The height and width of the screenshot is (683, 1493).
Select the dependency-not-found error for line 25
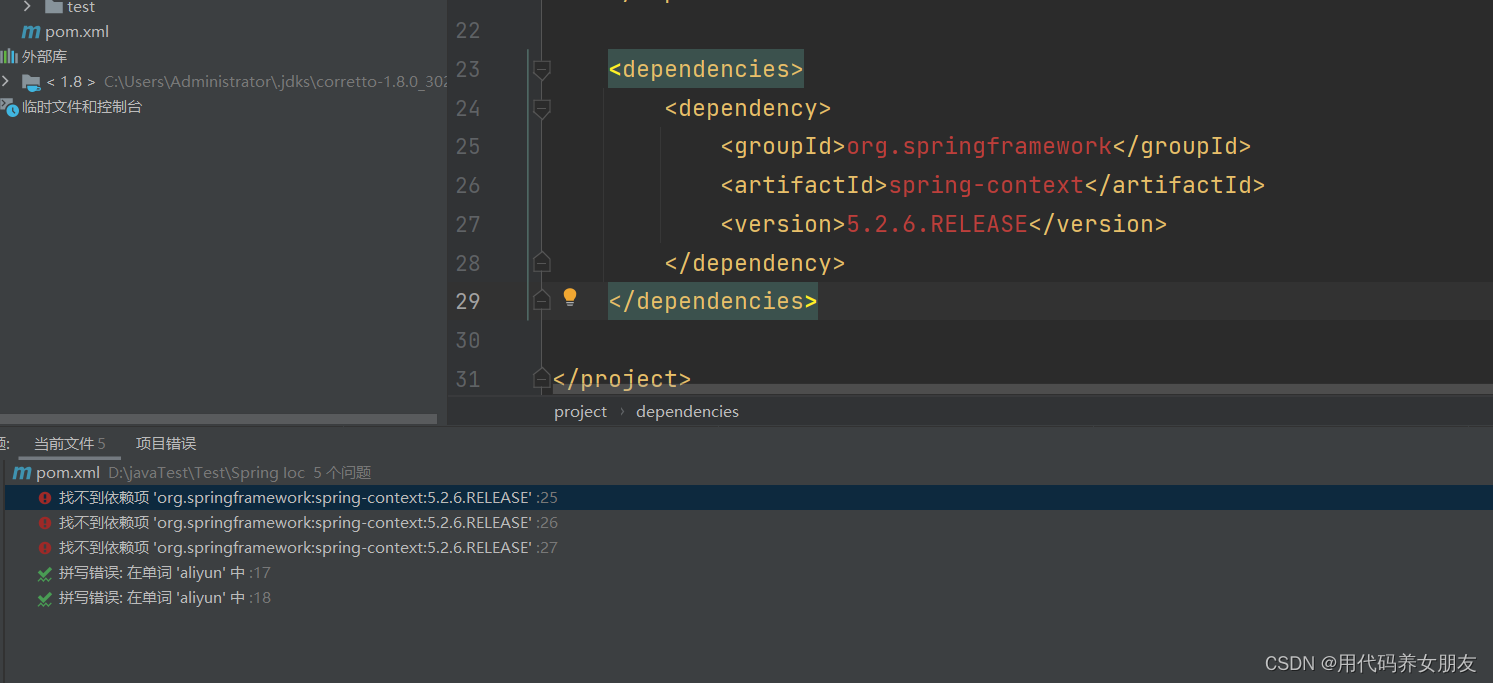pyautogui.click(x=749, y=497)
